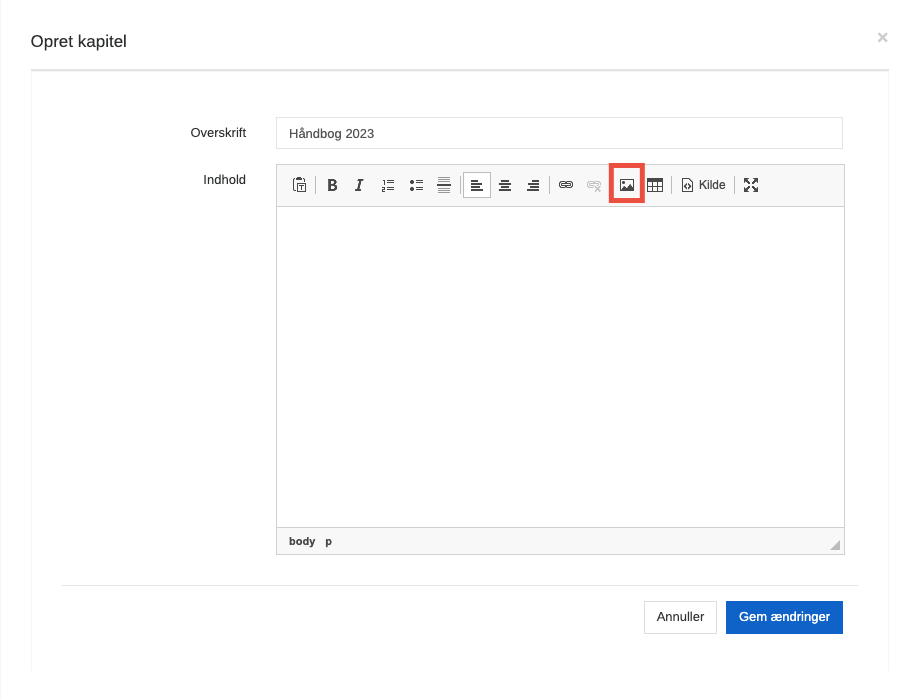Click the Annuller button

[x=680, y=617]
